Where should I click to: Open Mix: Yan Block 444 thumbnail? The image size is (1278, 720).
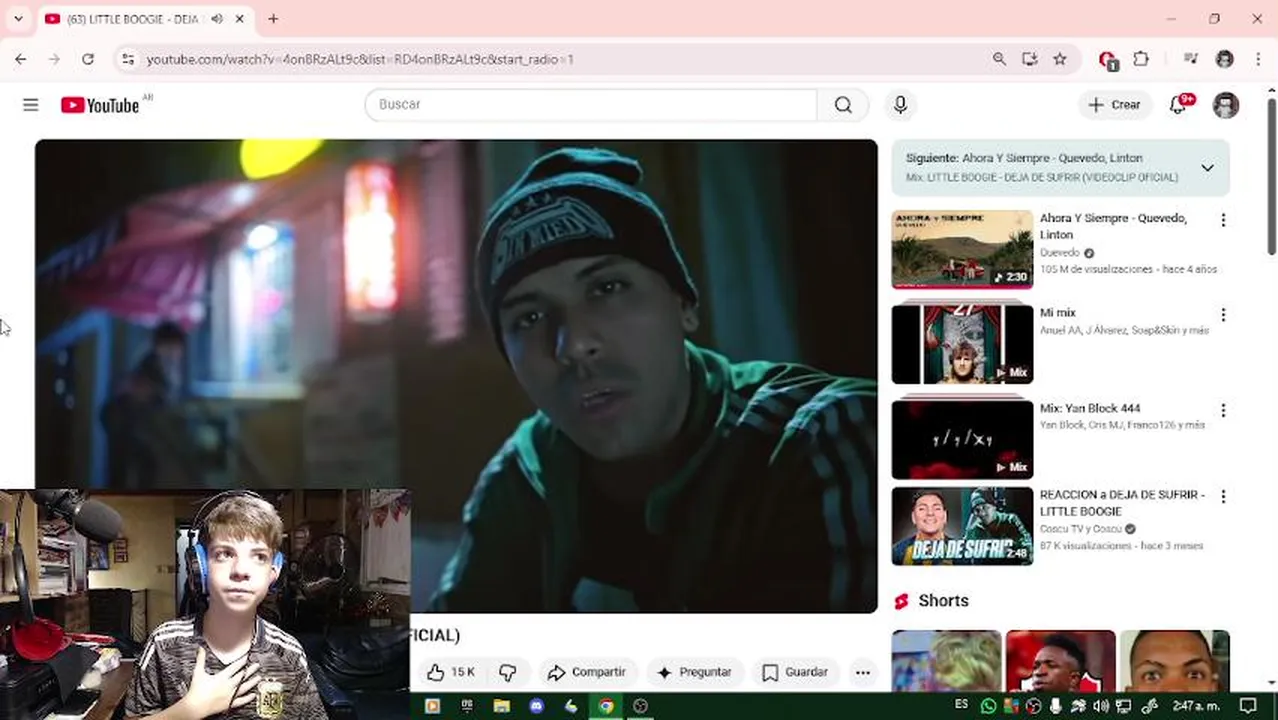pyautogui.click(x=962, y=439)
